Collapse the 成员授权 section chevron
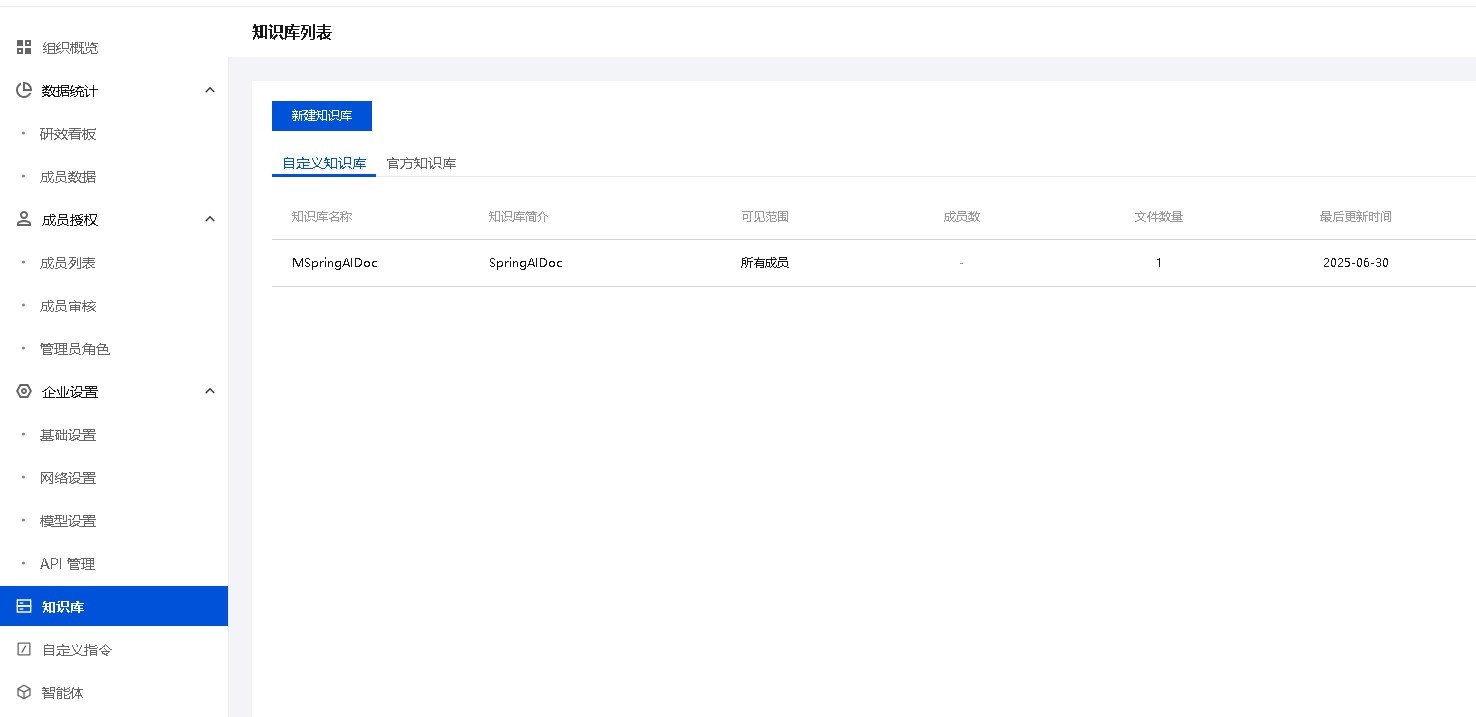The image size is (1476, 717). pyautogui.click(x=210, y=219)
